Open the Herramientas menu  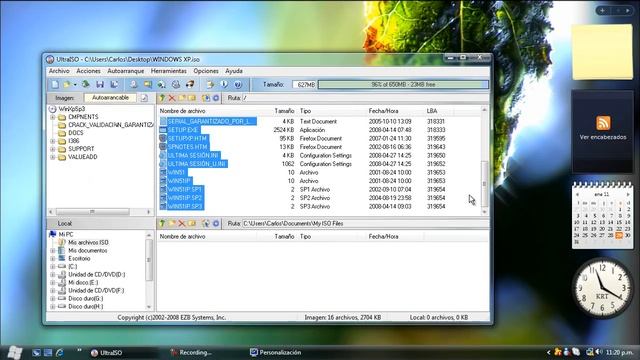point(169,71)
